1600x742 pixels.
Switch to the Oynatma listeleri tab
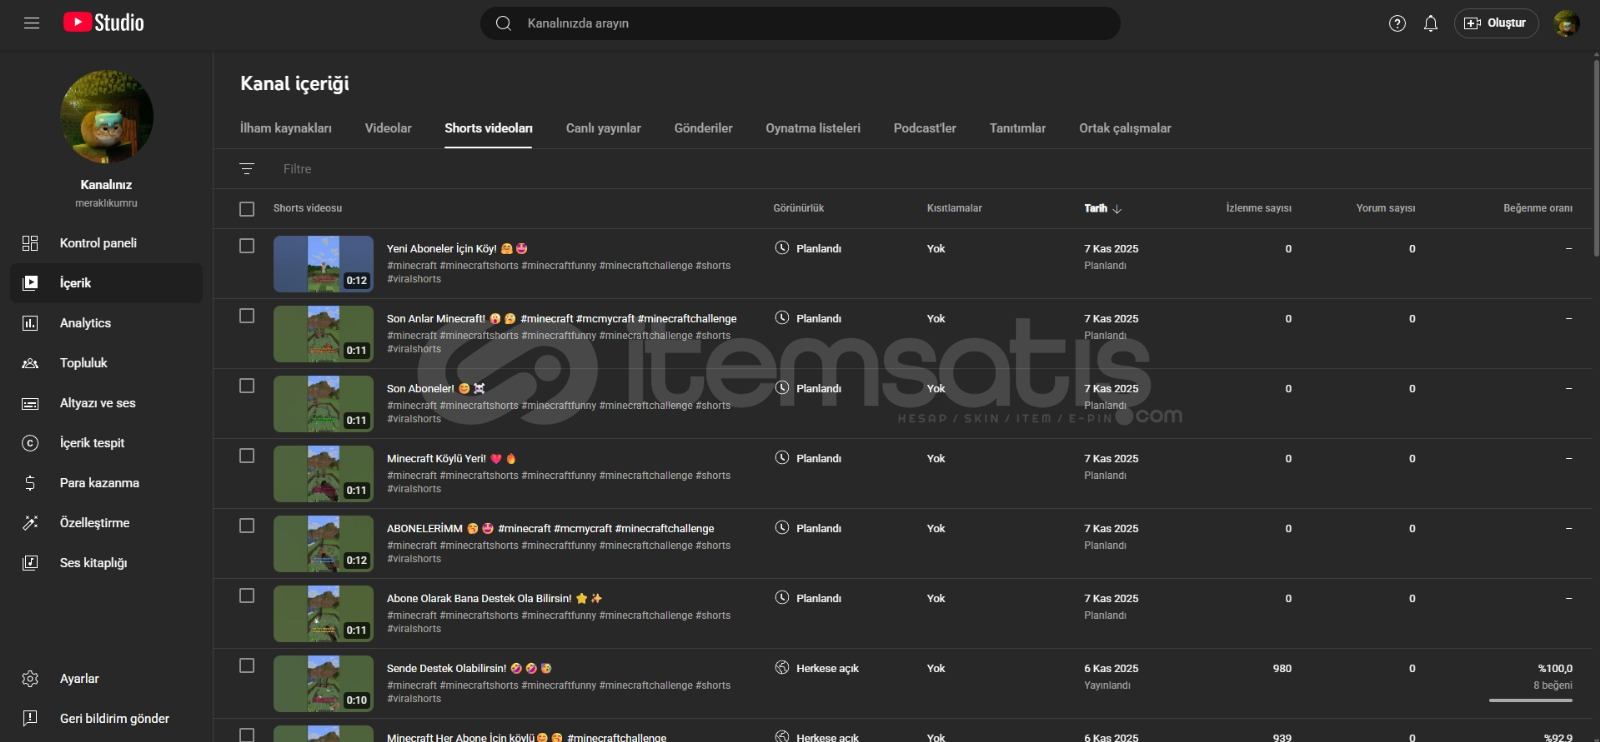(x=812, y=128)
